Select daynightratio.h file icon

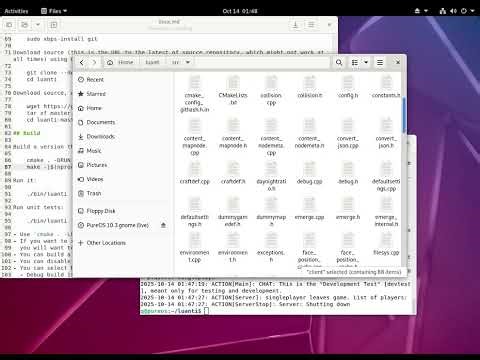[x=271, y=169]
